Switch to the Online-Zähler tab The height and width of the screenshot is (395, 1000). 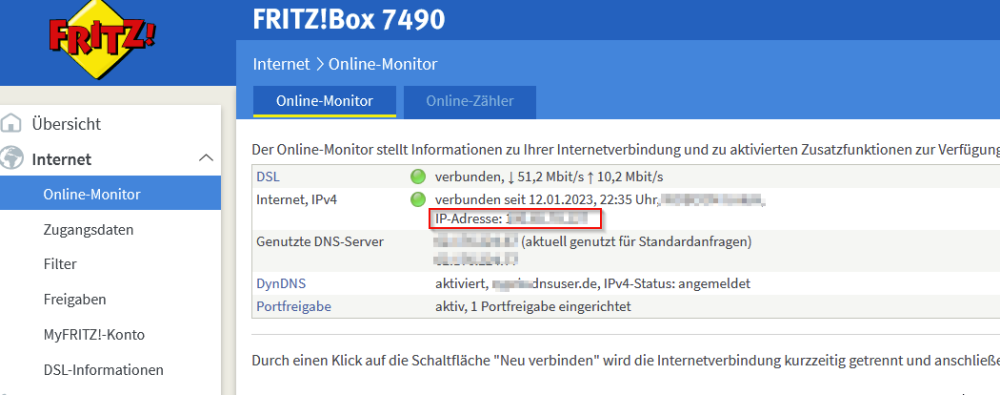tap(470, 101)
